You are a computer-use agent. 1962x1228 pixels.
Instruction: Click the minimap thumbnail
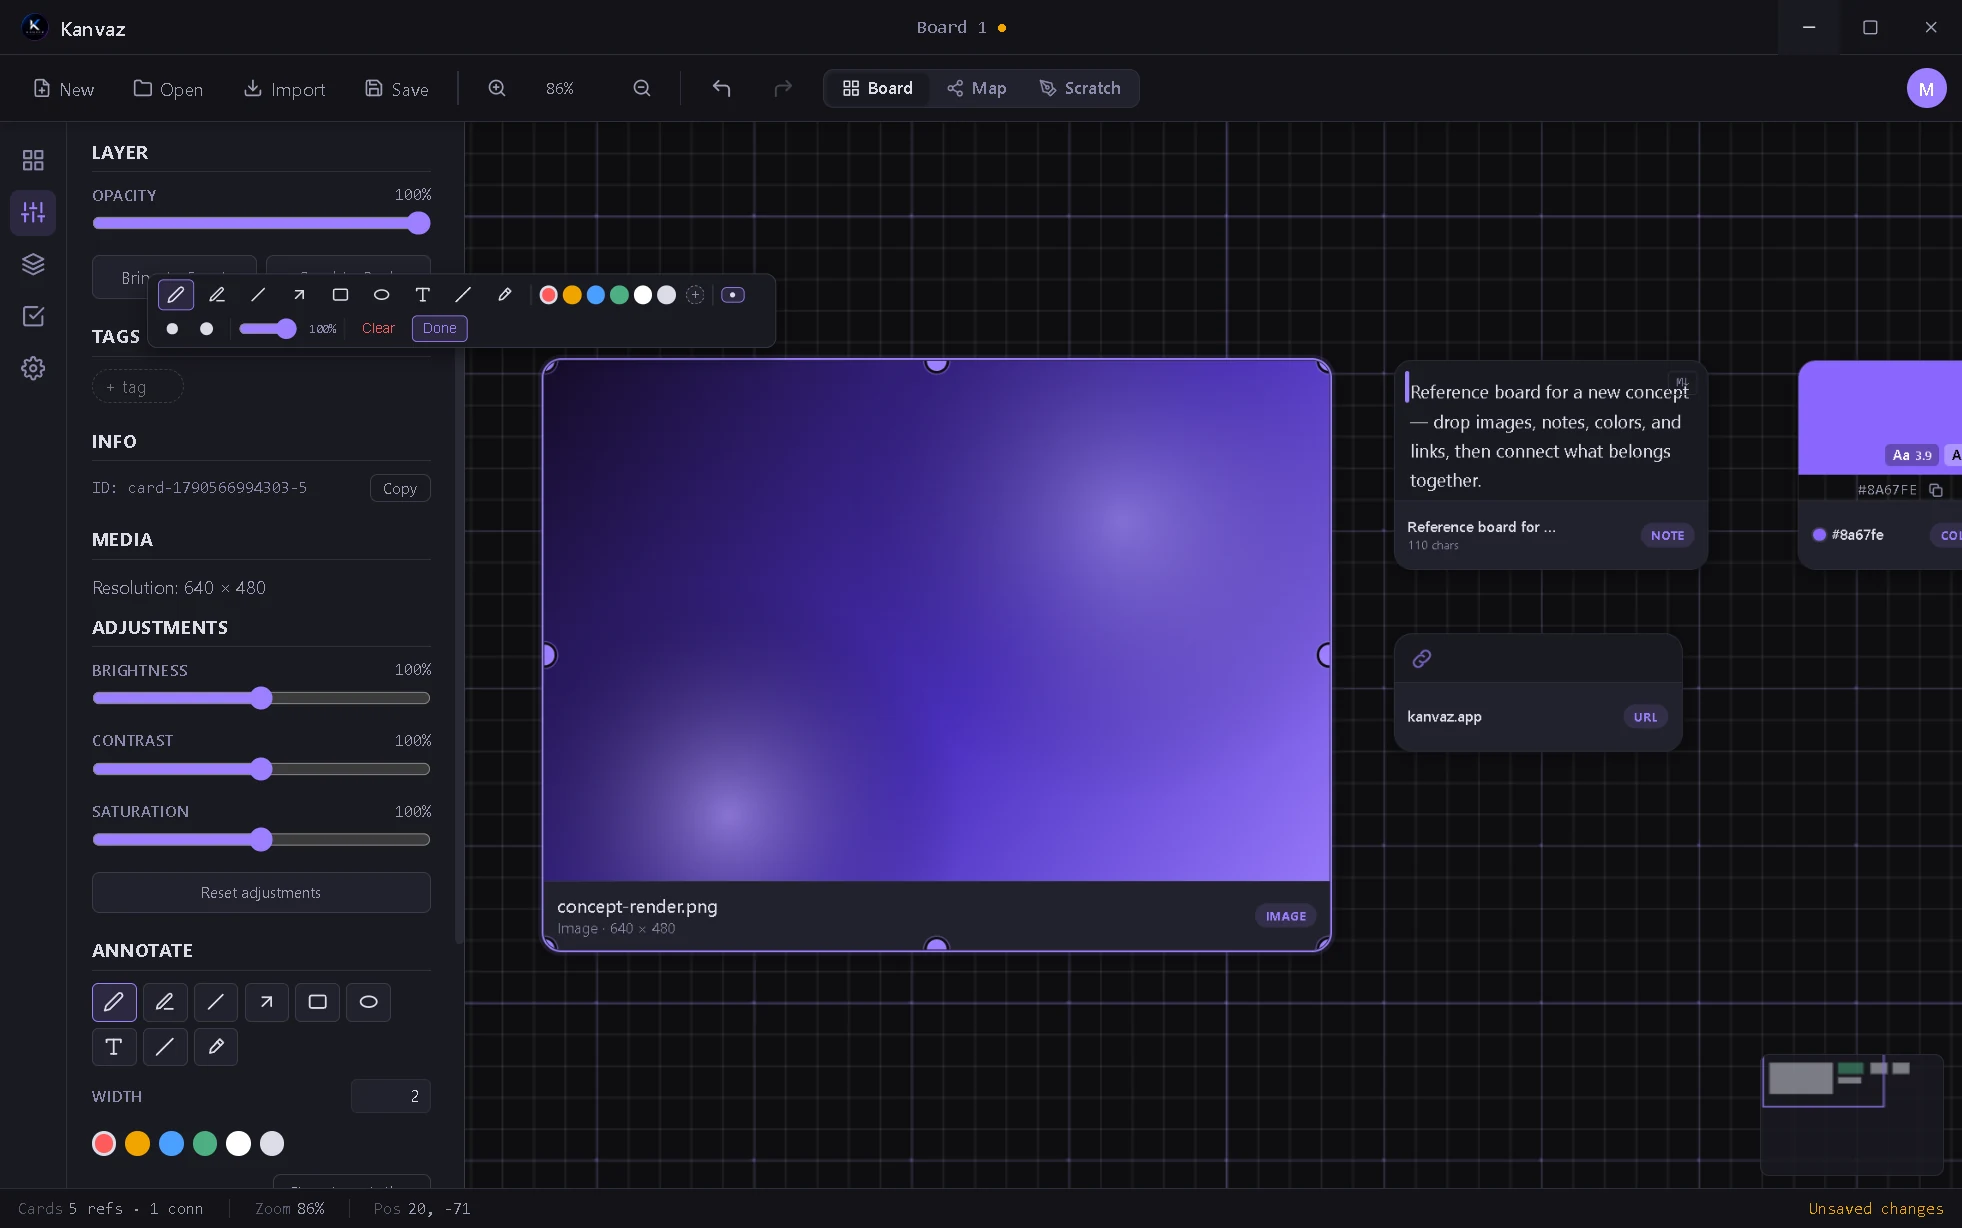(1852, 1115)
